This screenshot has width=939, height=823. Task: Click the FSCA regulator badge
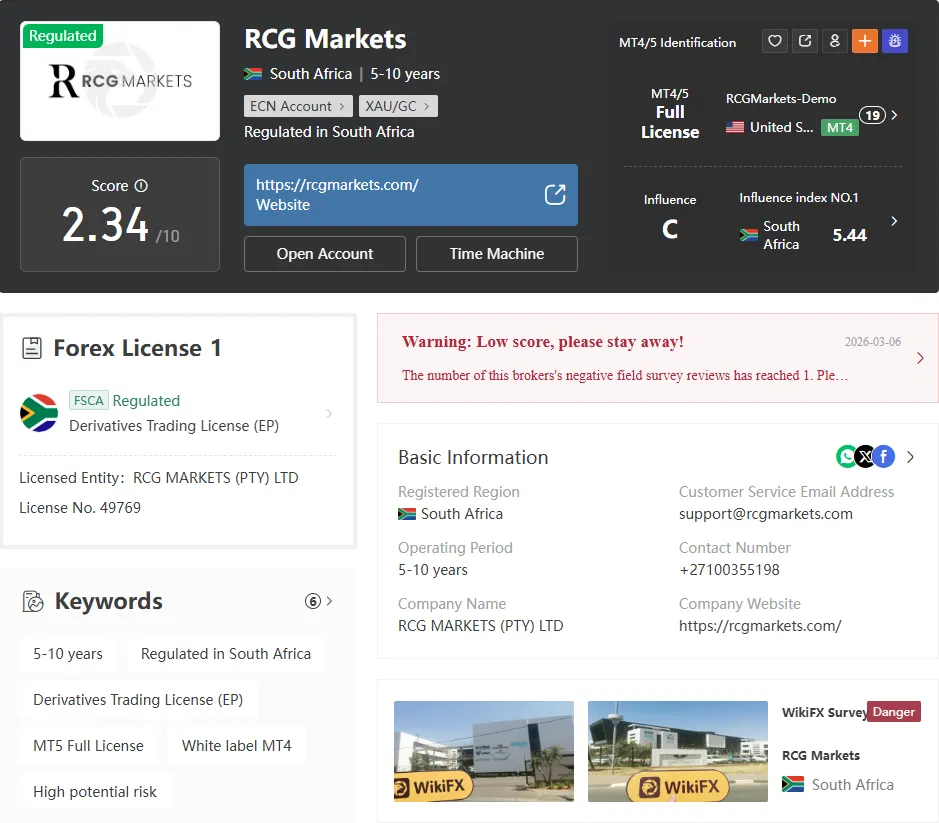[x=89, y=400]
